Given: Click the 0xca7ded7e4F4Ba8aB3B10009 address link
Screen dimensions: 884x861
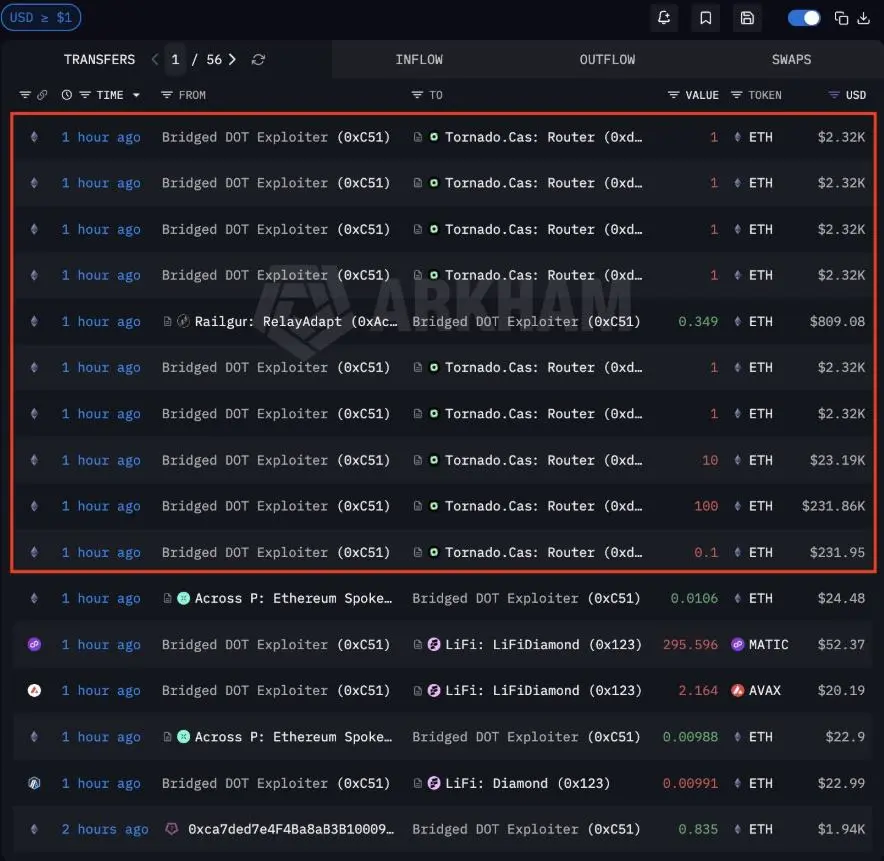Looking at the screenshot, I should (291, 829).
